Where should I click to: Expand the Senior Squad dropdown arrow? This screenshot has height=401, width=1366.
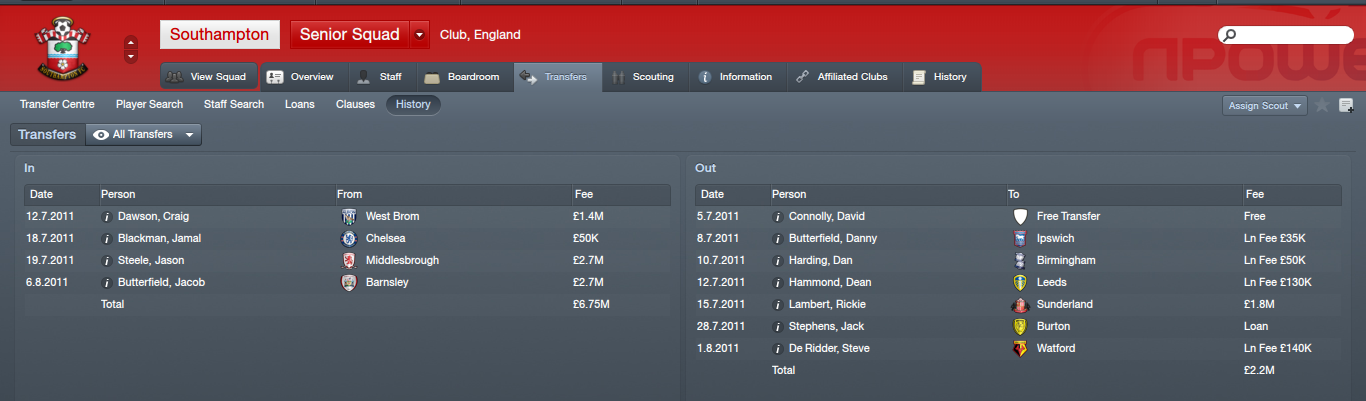(419, 34)
